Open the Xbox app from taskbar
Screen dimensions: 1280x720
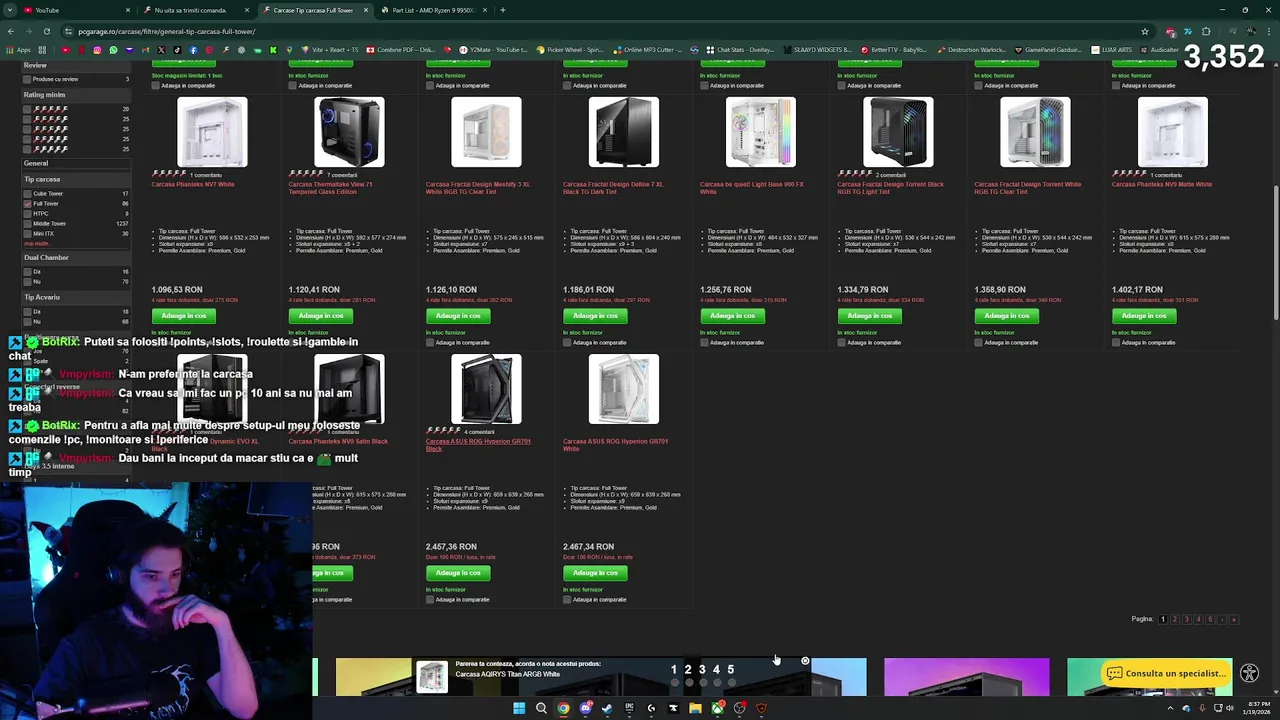(x=717, y=708)
